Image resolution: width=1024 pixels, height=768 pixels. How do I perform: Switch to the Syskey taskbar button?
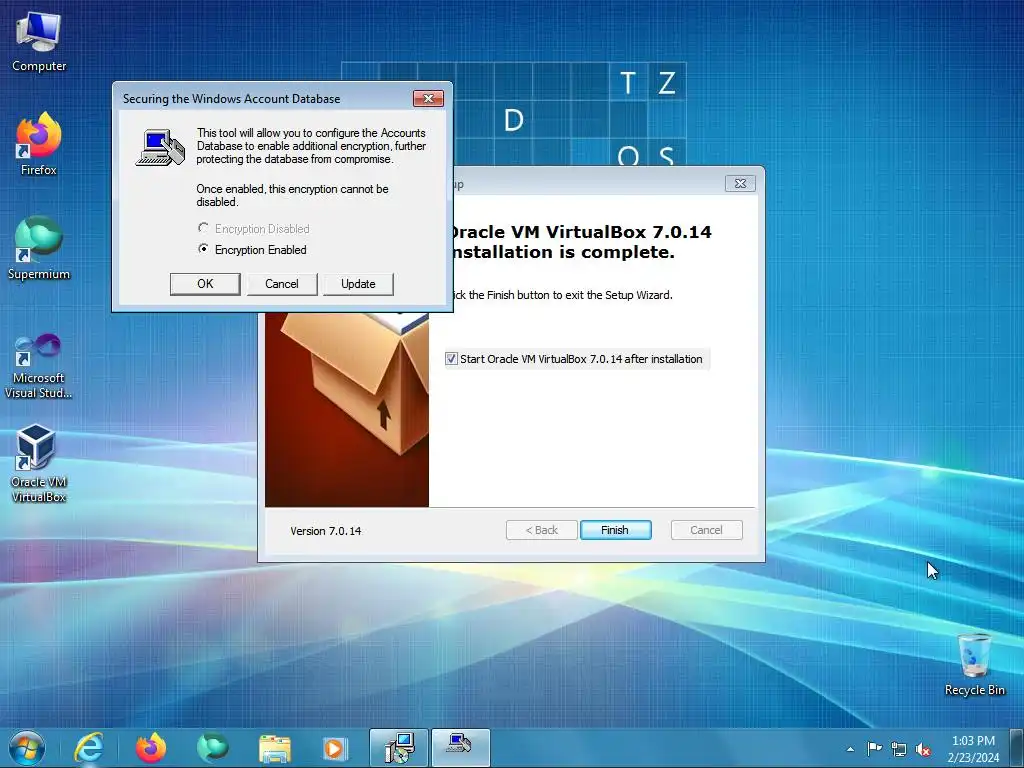[x=460, y=748]
